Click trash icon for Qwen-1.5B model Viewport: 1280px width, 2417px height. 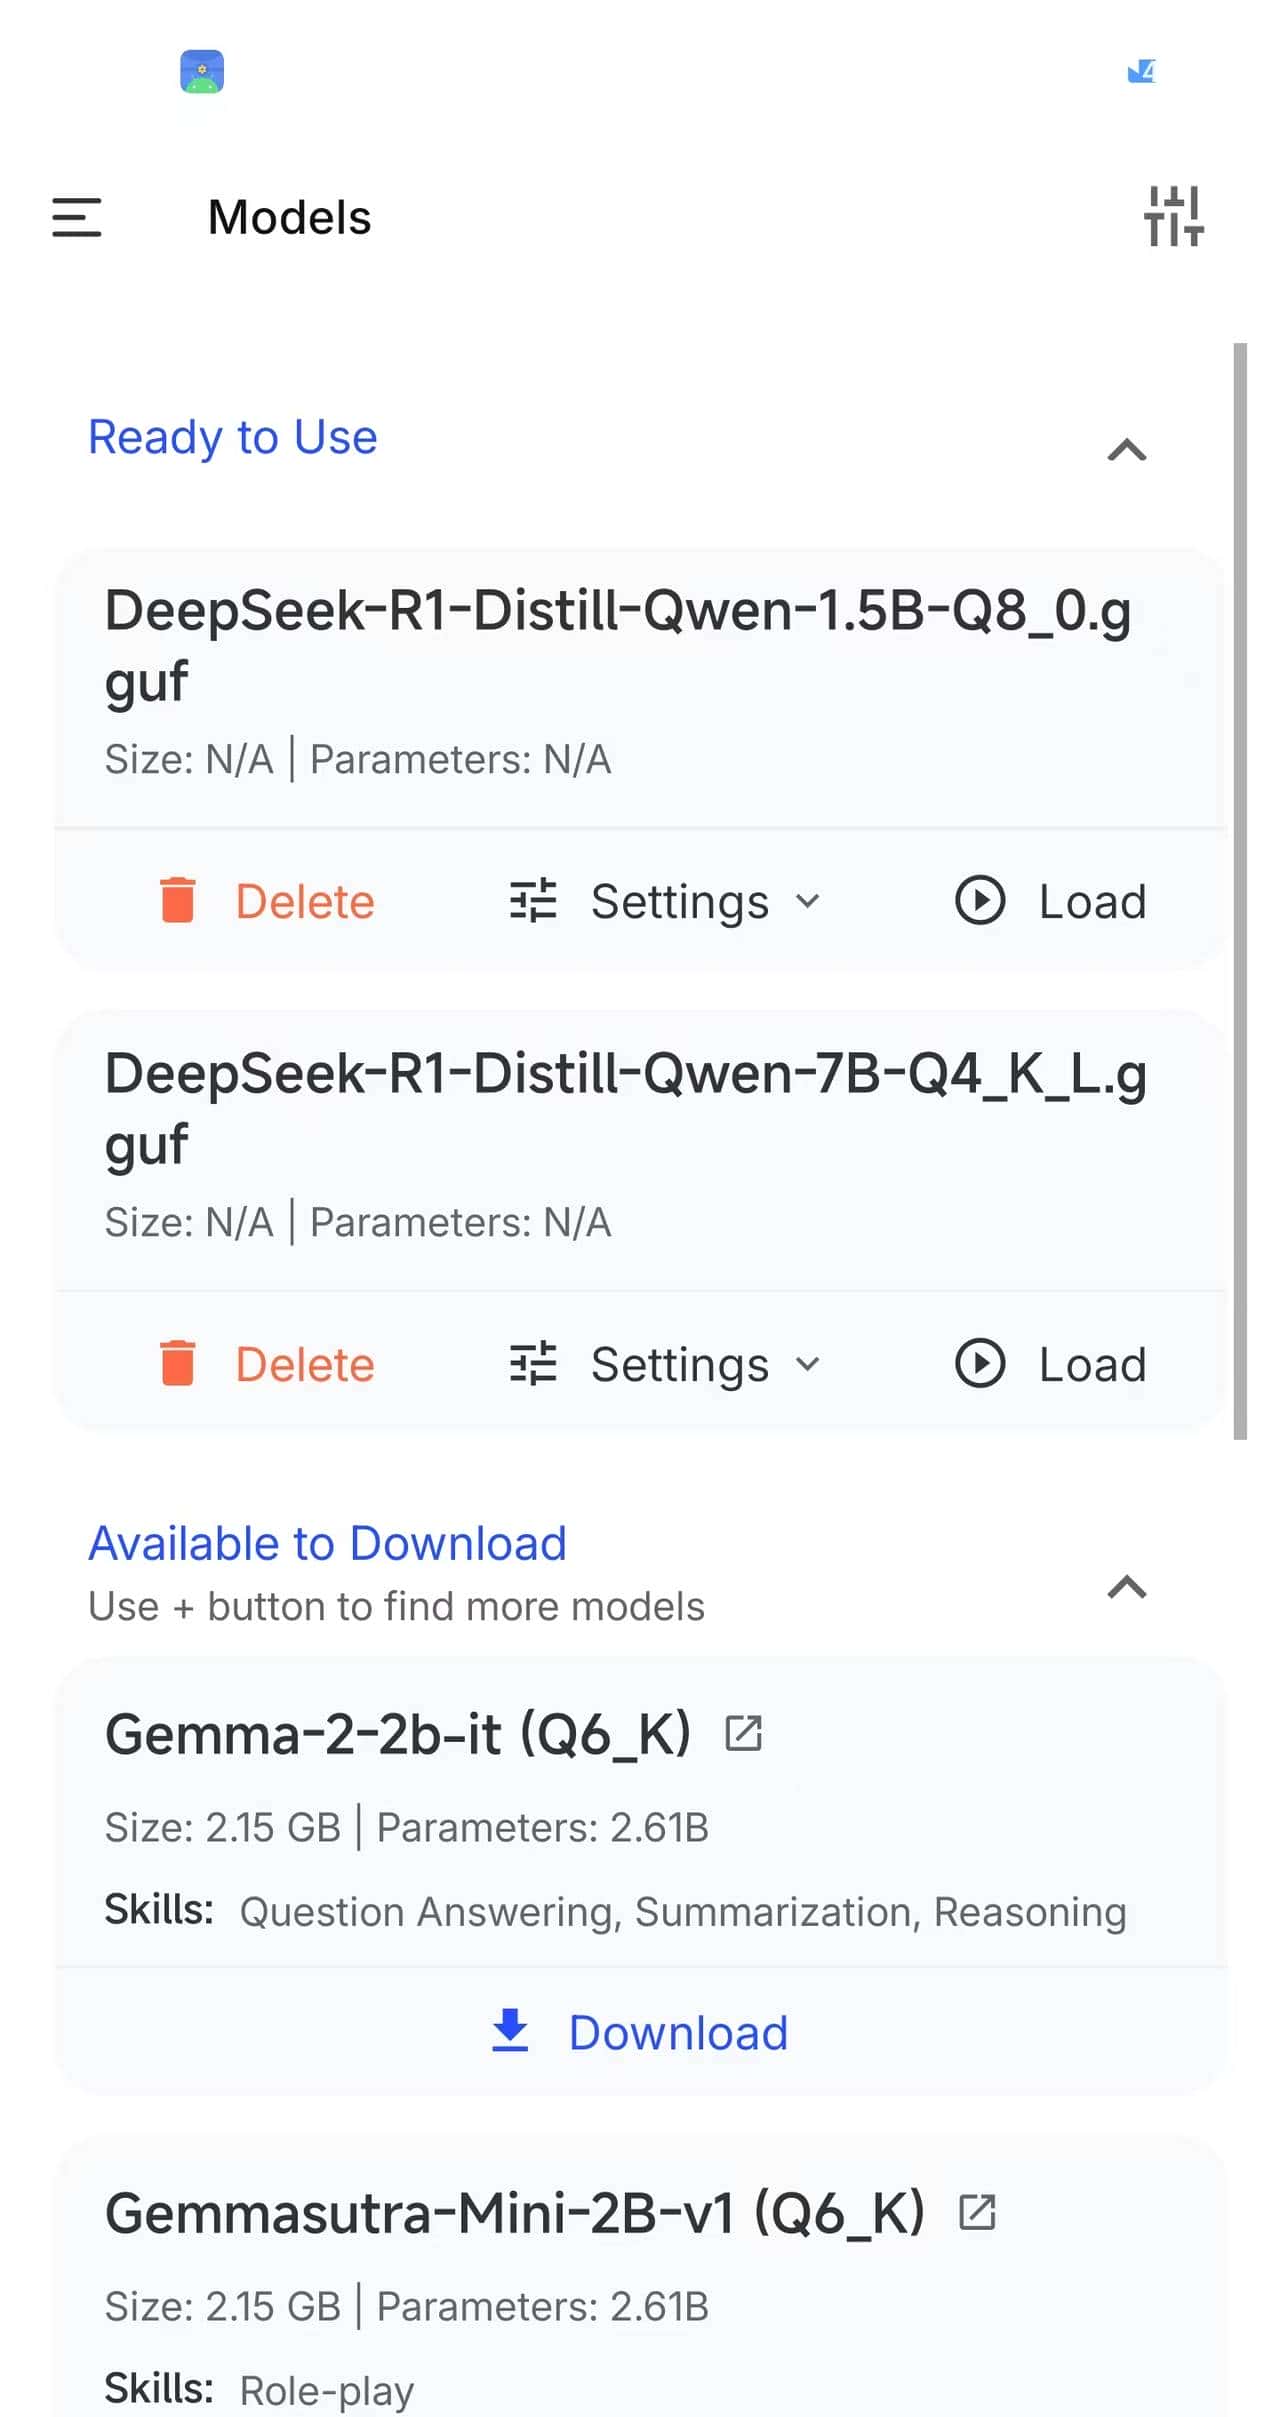click(x=178, y=900)
